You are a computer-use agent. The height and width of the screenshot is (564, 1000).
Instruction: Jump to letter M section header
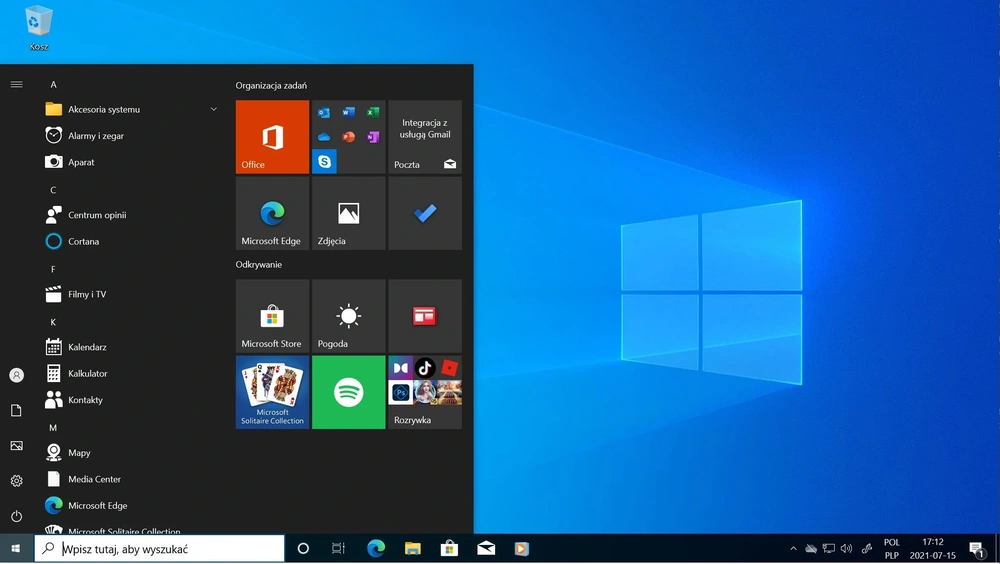coord(54,427)
